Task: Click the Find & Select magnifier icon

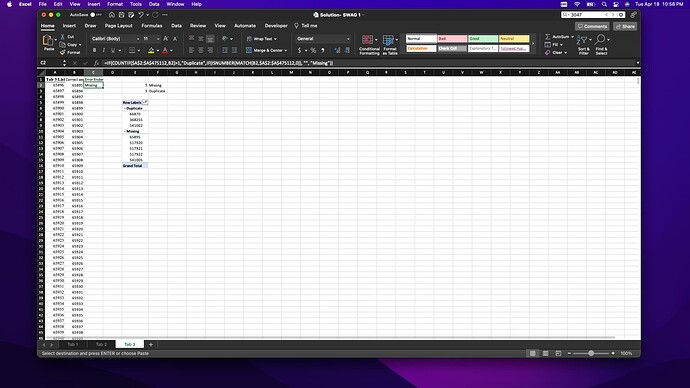Action: click(601, 40)
